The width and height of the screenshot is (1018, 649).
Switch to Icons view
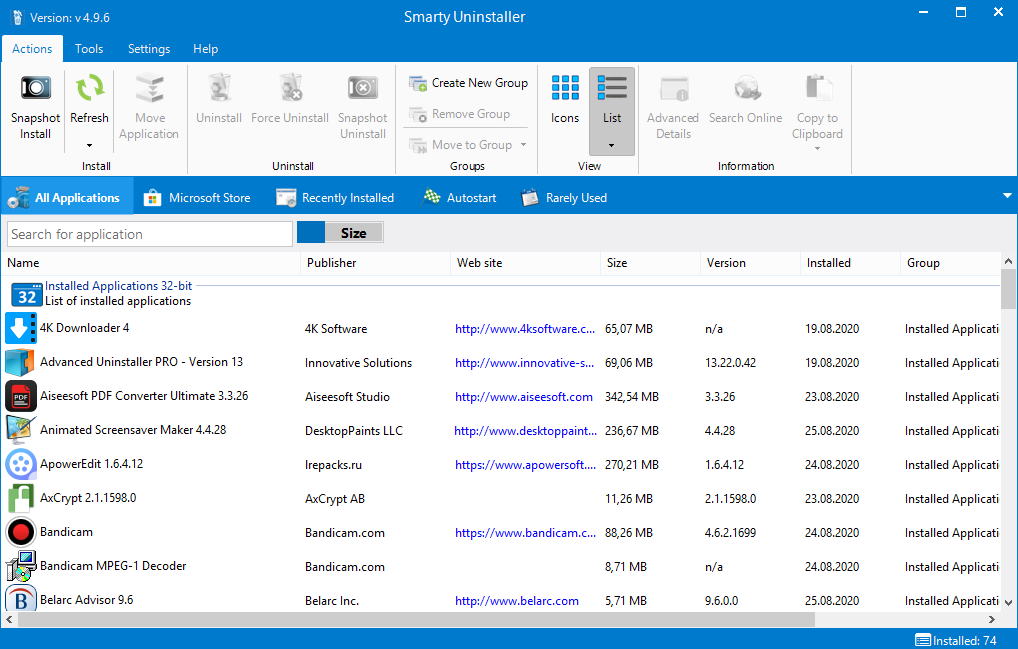tap(565, 99)
